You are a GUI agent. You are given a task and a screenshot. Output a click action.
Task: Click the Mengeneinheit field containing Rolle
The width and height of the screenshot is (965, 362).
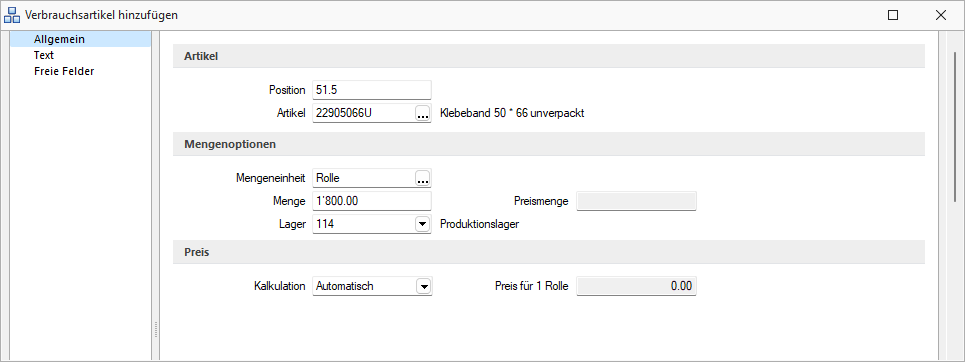coord(363,179)
